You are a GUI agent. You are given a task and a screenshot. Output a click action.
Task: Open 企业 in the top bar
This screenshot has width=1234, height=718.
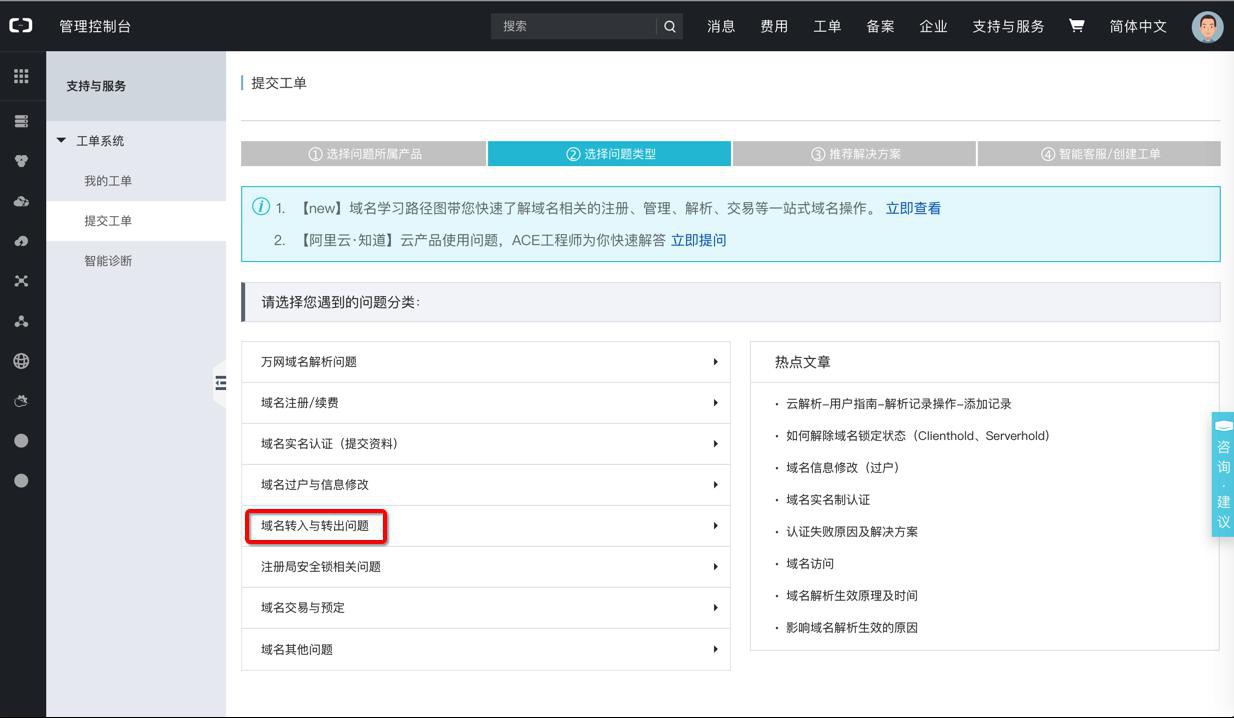coord(933,27)
